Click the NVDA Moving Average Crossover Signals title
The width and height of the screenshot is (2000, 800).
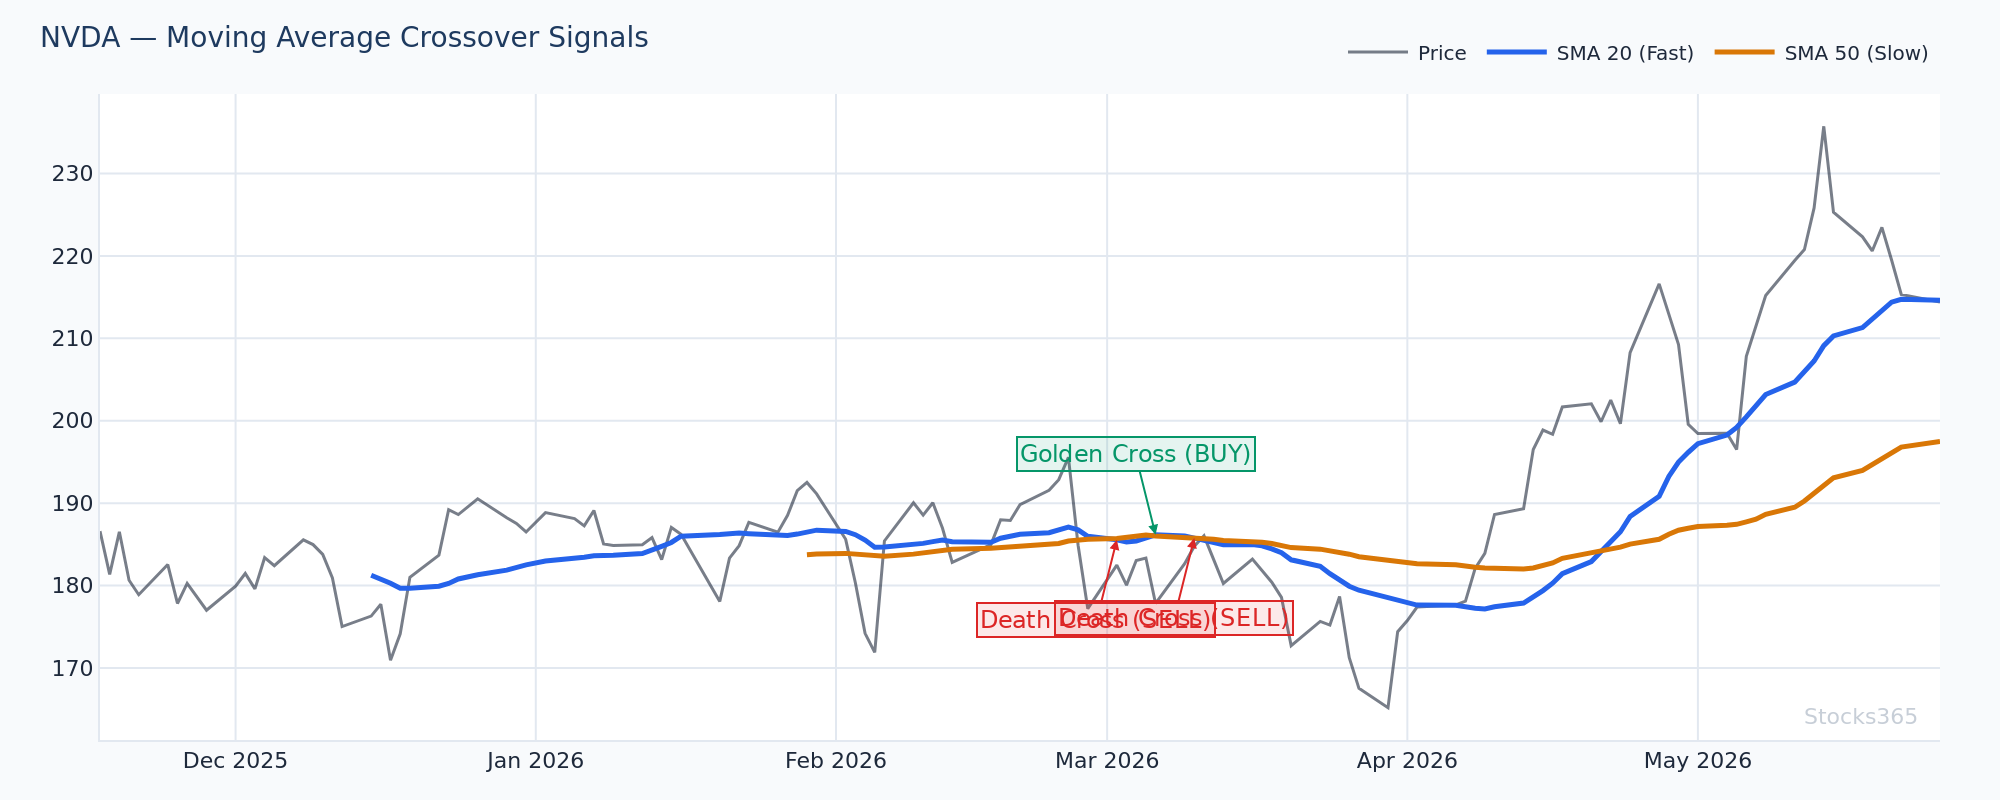[x=344, y=38]
